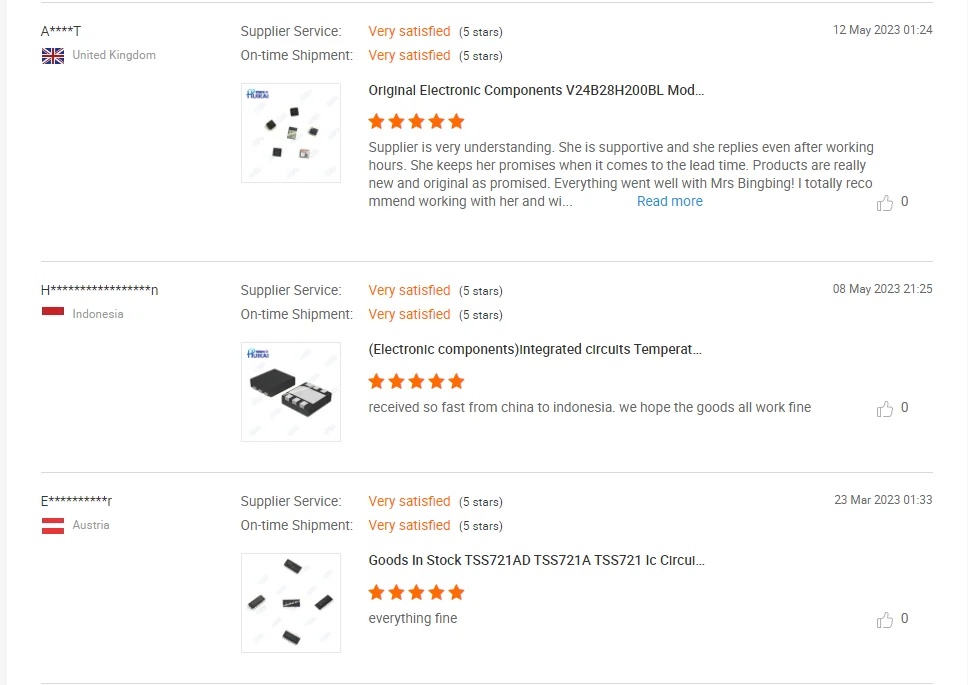Click the star rating above "everything fine"
The image size is (968, 685).
coord(416,592)
